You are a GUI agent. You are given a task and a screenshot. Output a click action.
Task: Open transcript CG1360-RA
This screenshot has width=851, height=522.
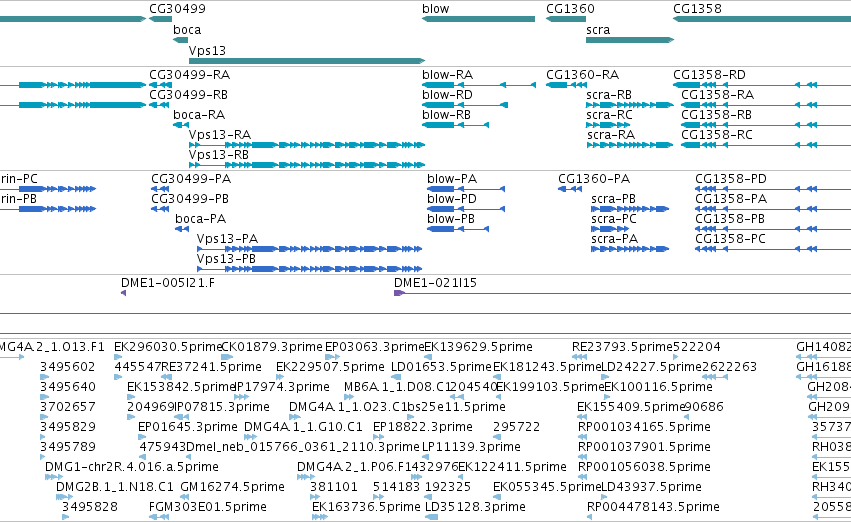582,75
